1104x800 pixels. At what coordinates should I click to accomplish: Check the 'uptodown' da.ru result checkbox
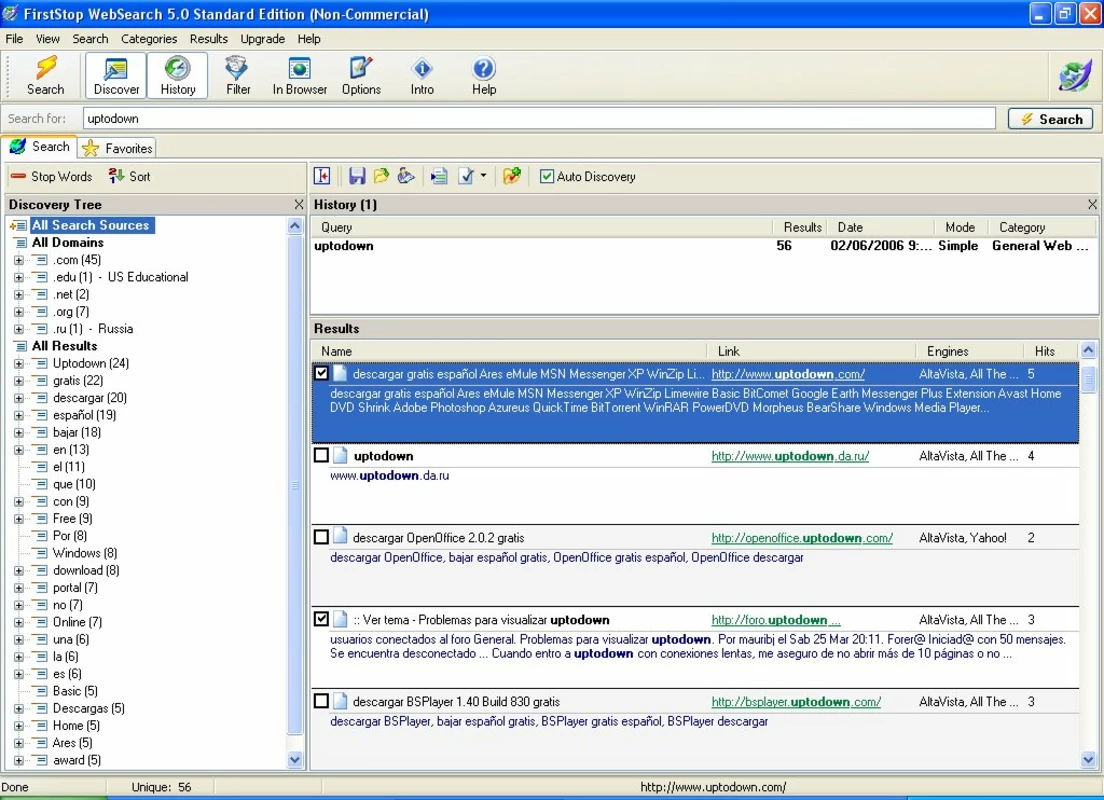(321, 456)
